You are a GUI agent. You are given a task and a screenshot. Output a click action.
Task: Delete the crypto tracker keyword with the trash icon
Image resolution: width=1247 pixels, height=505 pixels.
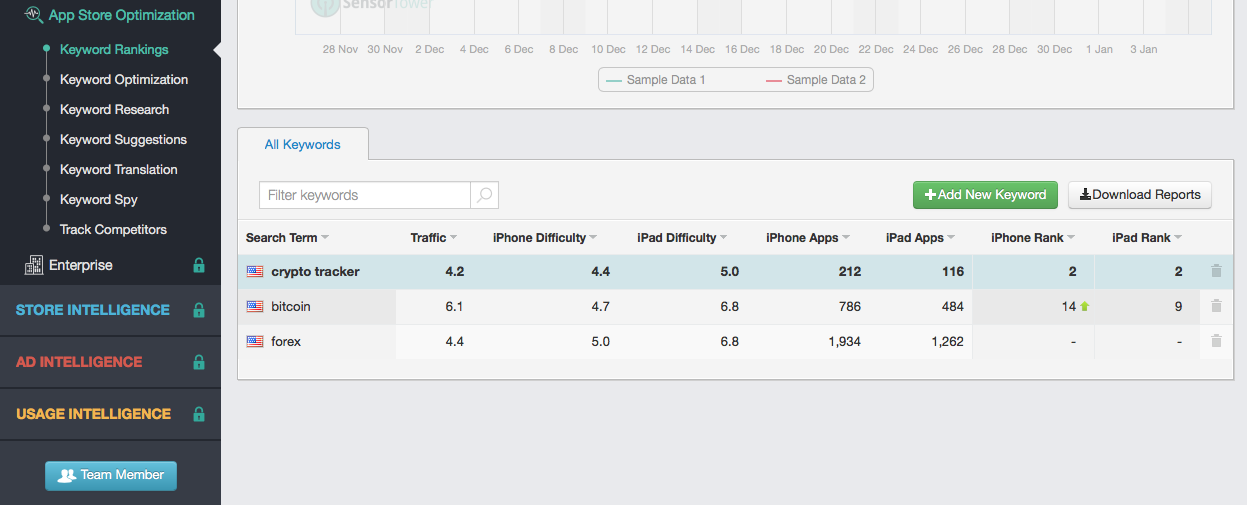1216,271
